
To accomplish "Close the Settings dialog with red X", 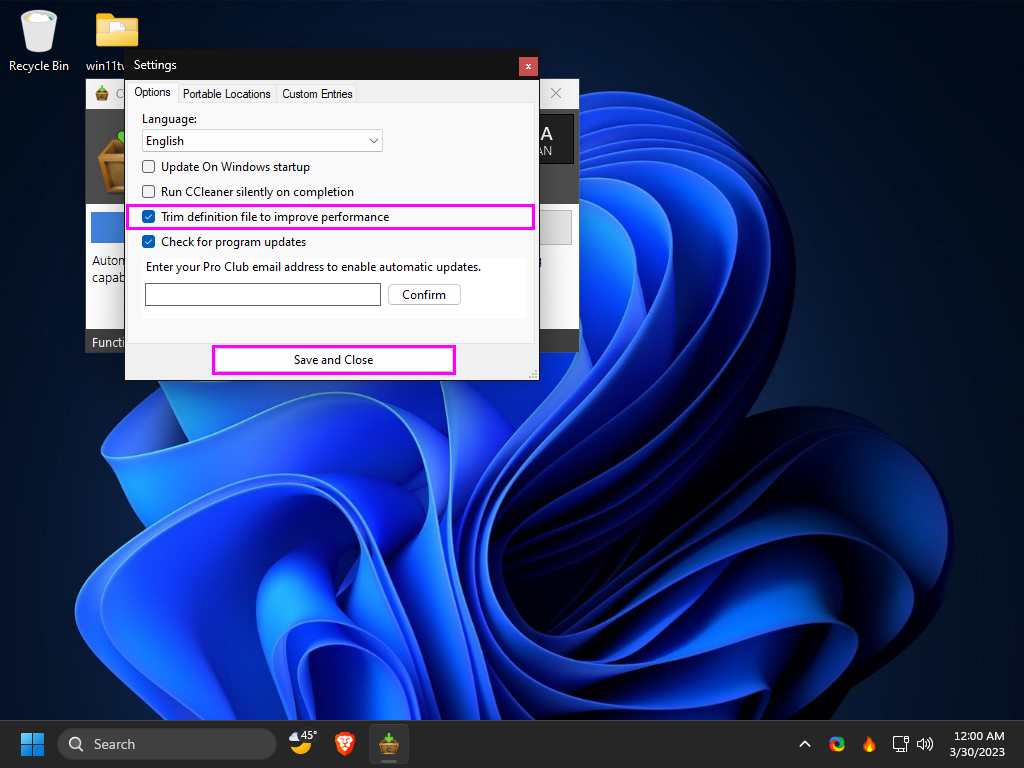I will click(528, 66).
